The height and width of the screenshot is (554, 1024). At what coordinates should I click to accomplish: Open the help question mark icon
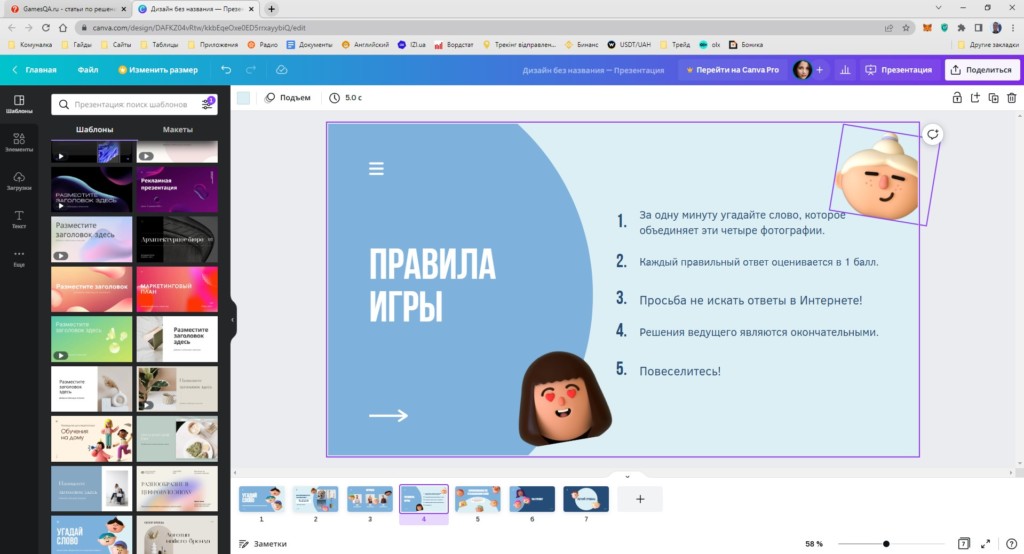tap(1012, 544)
